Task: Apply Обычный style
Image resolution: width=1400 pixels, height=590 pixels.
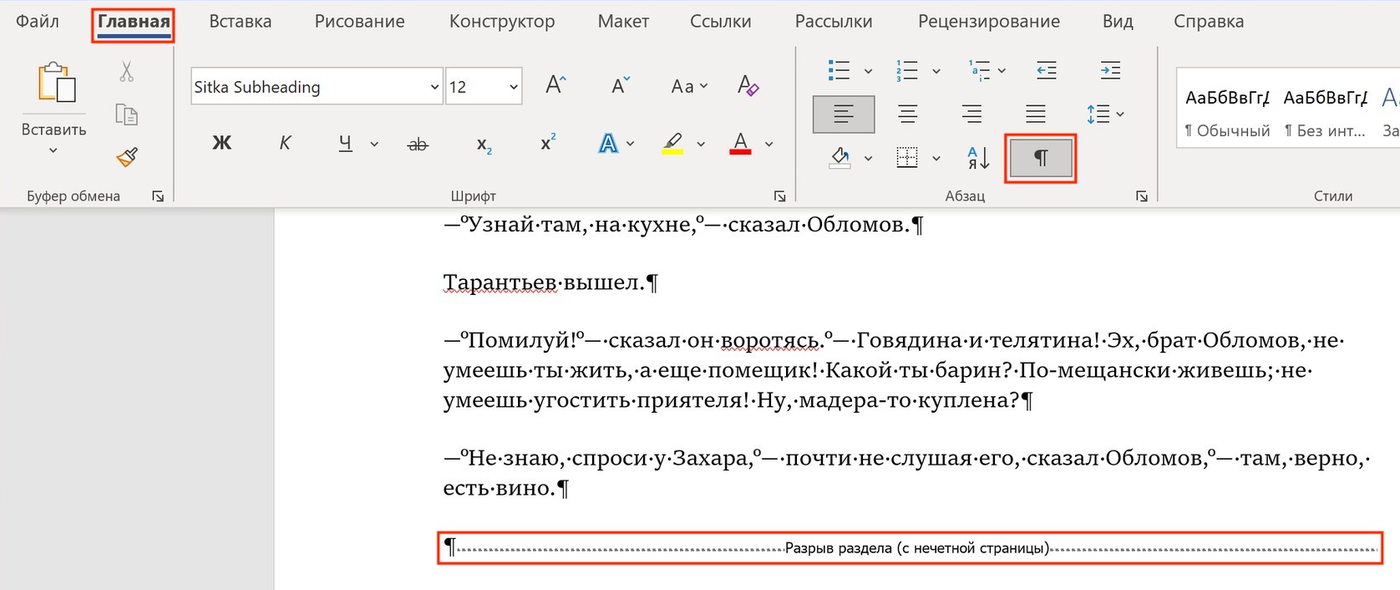Action: 1227,113
